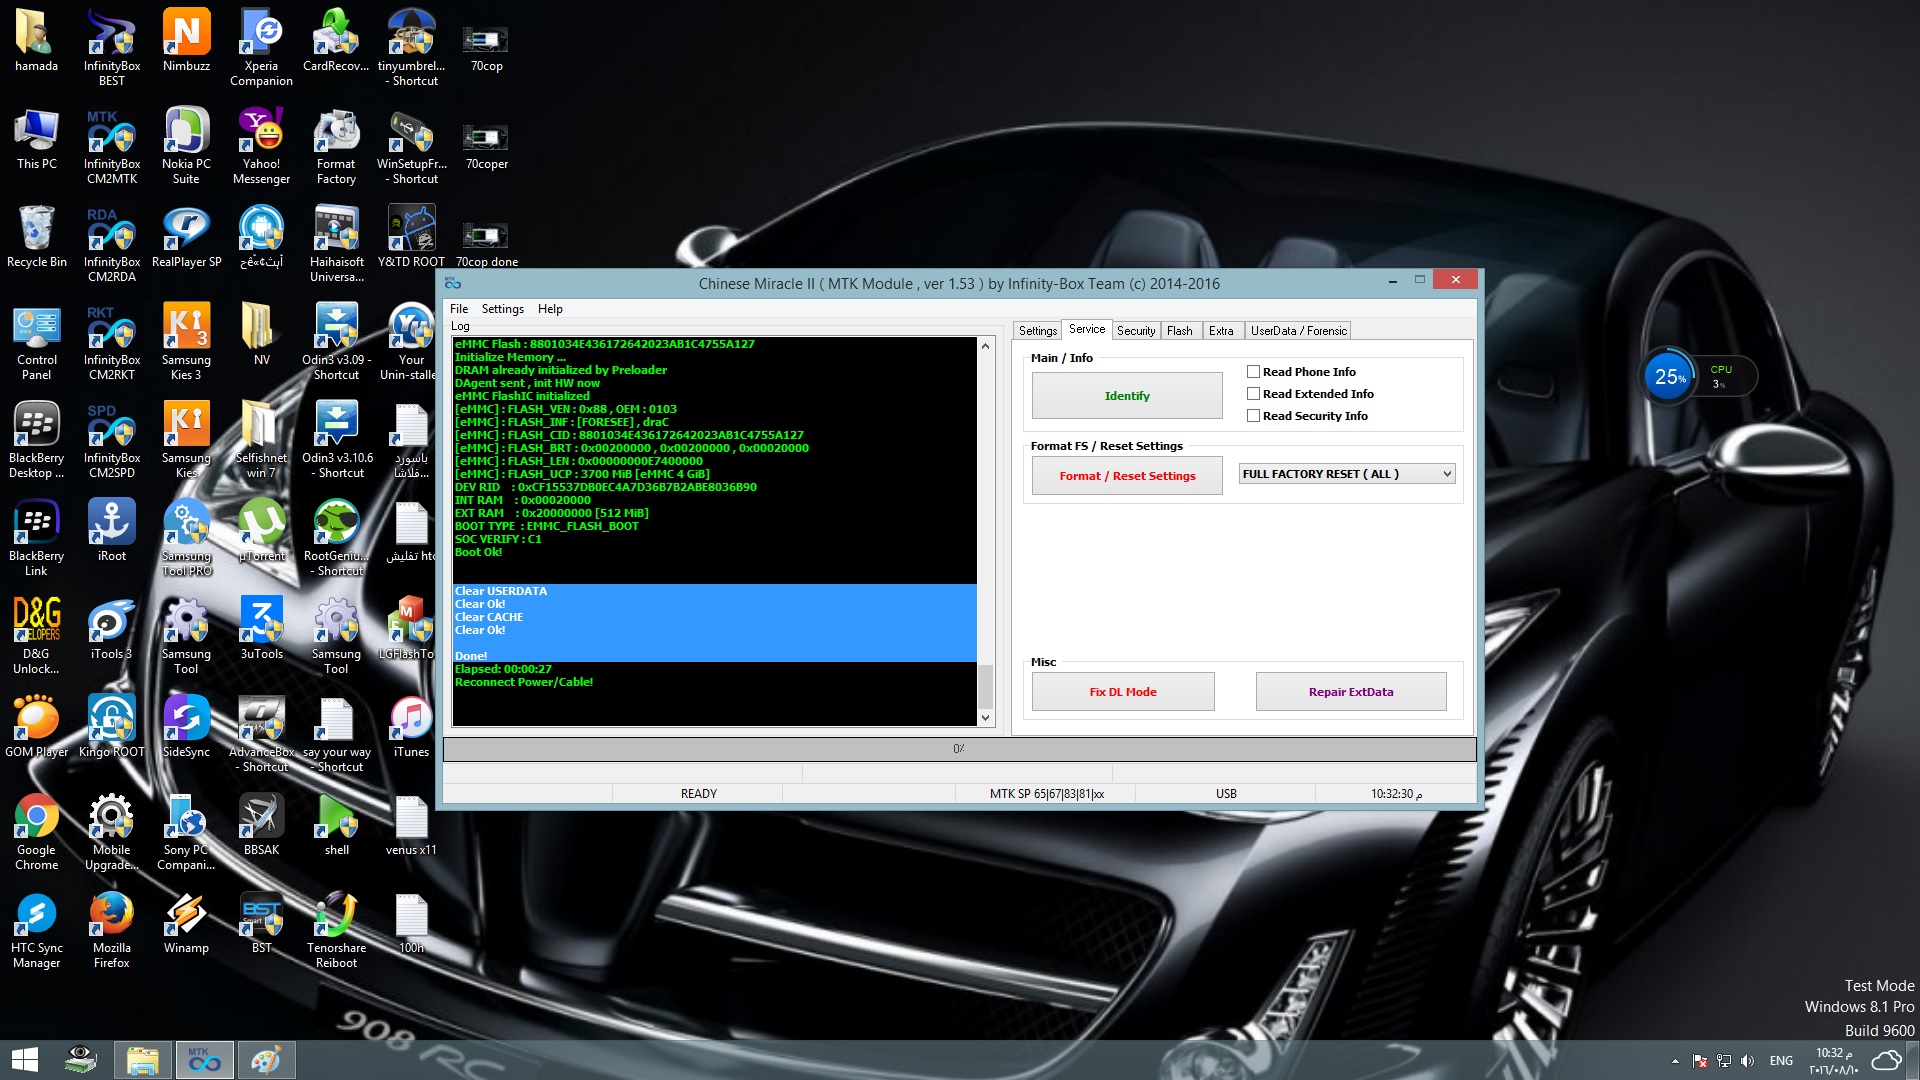Viewport: 1920px width, 1080px height.
Task: Open the GOM Player desktop icon
Action: click(x=37, y=726)
